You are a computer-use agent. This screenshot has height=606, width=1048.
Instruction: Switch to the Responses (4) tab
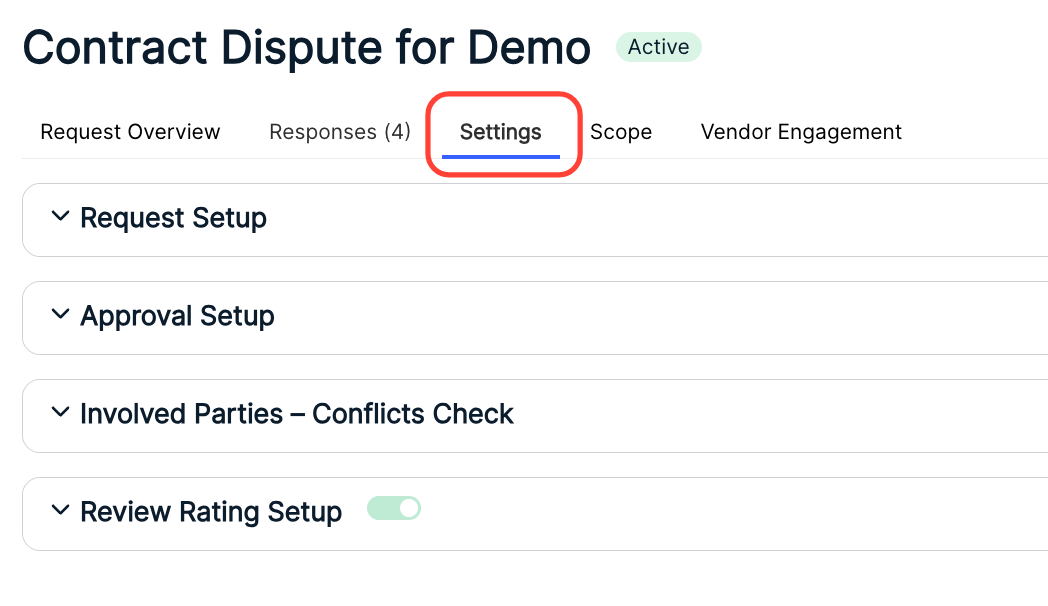340,132
